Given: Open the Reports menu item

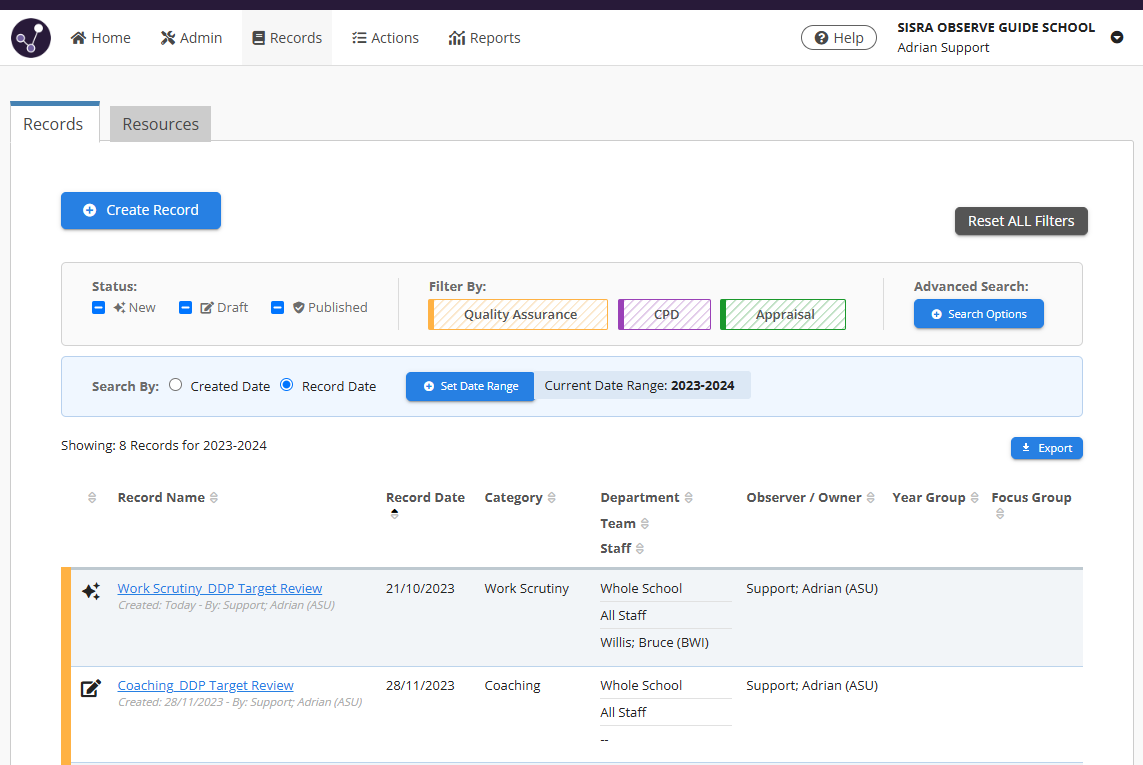Looking at the screenshot, I should (x=485, y=38).
